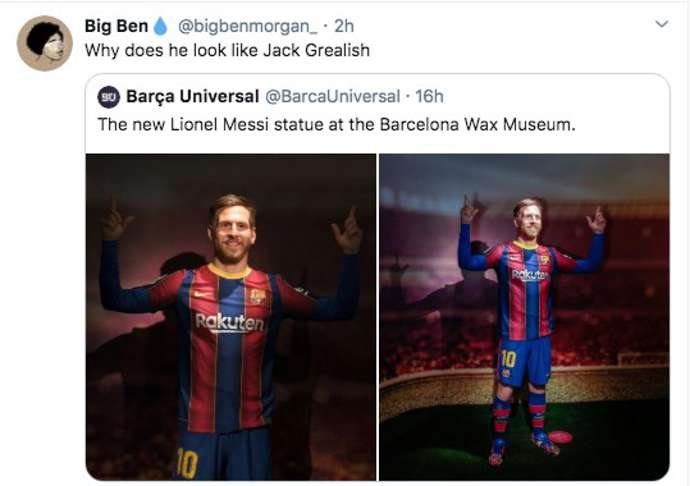
Task: Open the full-body statue photo on the right
Action: click(x=524, y=317)
